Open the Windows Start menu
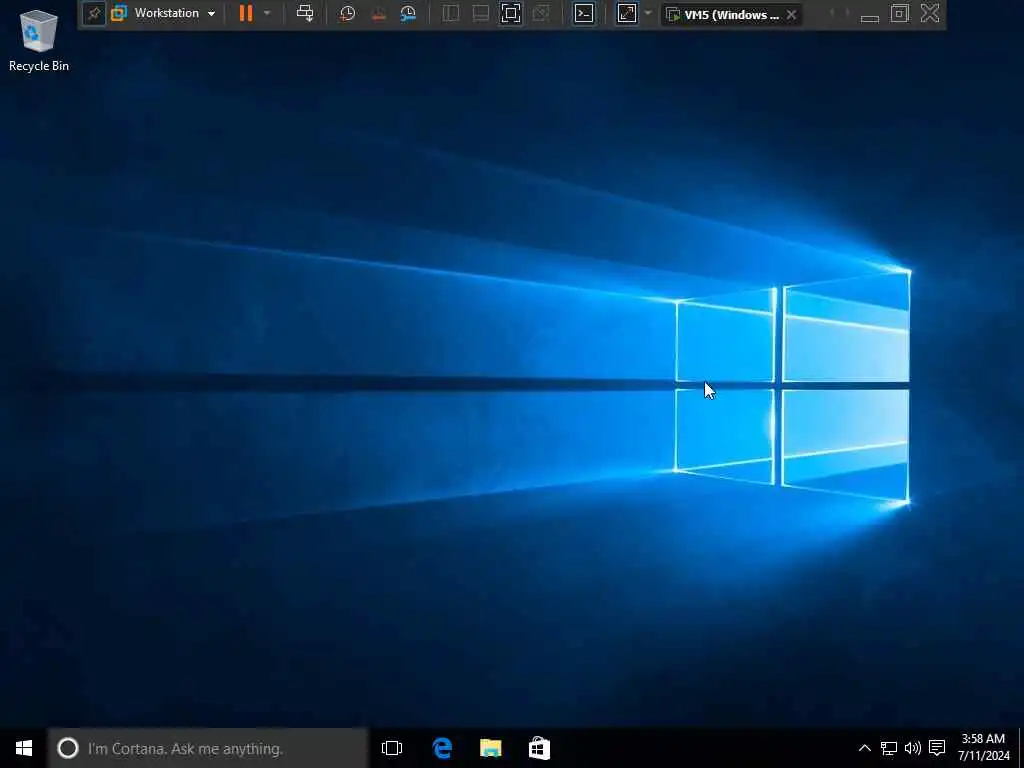 pyautogui.click(x=24, y=748)
